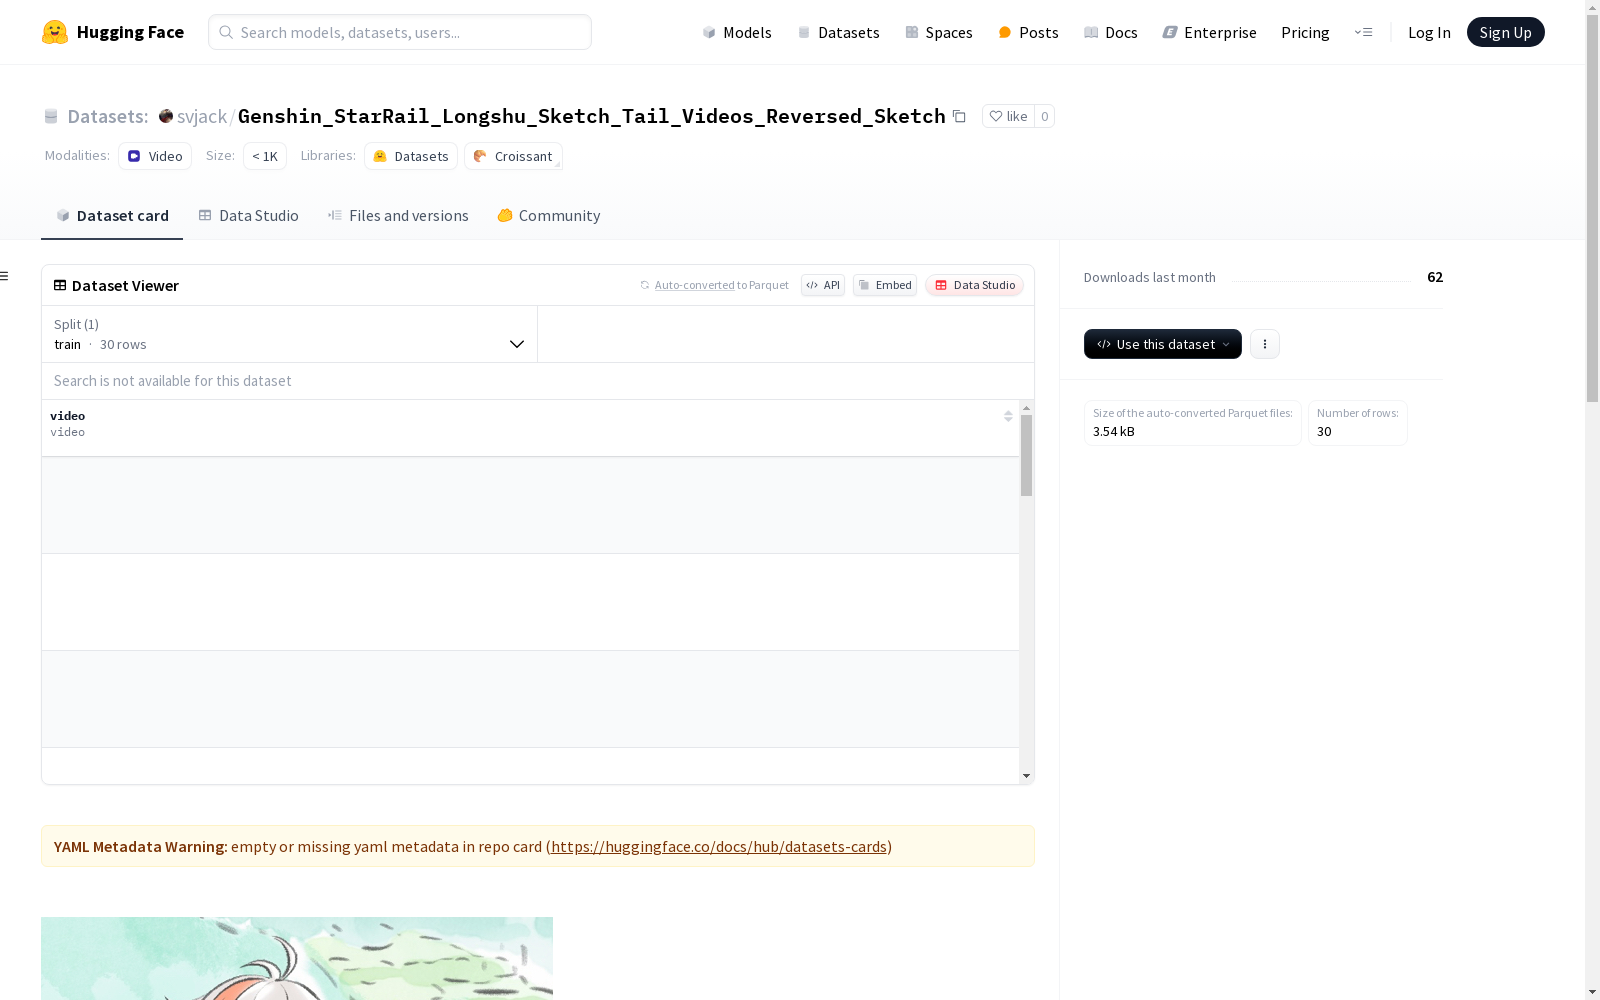1600x1000 pixels.
Task: Click the viewer scroll down arrow
Action: (1026, 776)
